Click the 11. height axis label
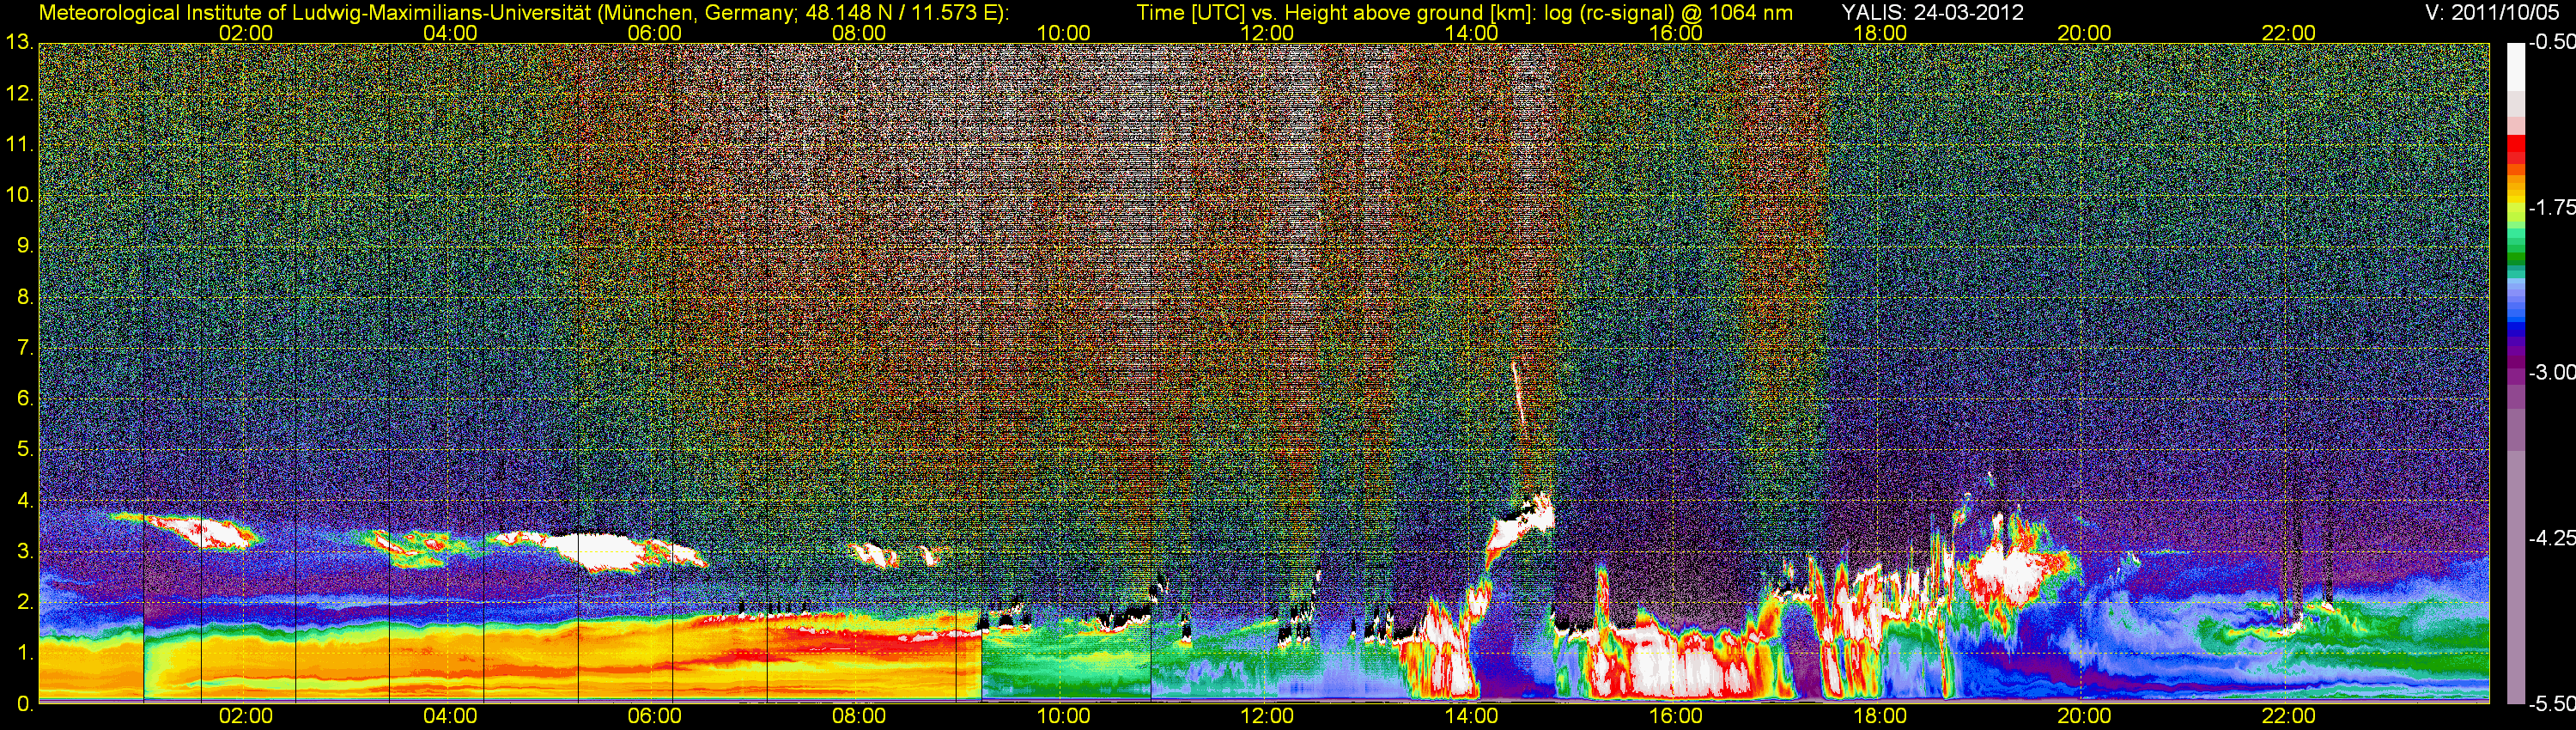Viewport: 2576px width, 730px height. click(x=19, y=145)
